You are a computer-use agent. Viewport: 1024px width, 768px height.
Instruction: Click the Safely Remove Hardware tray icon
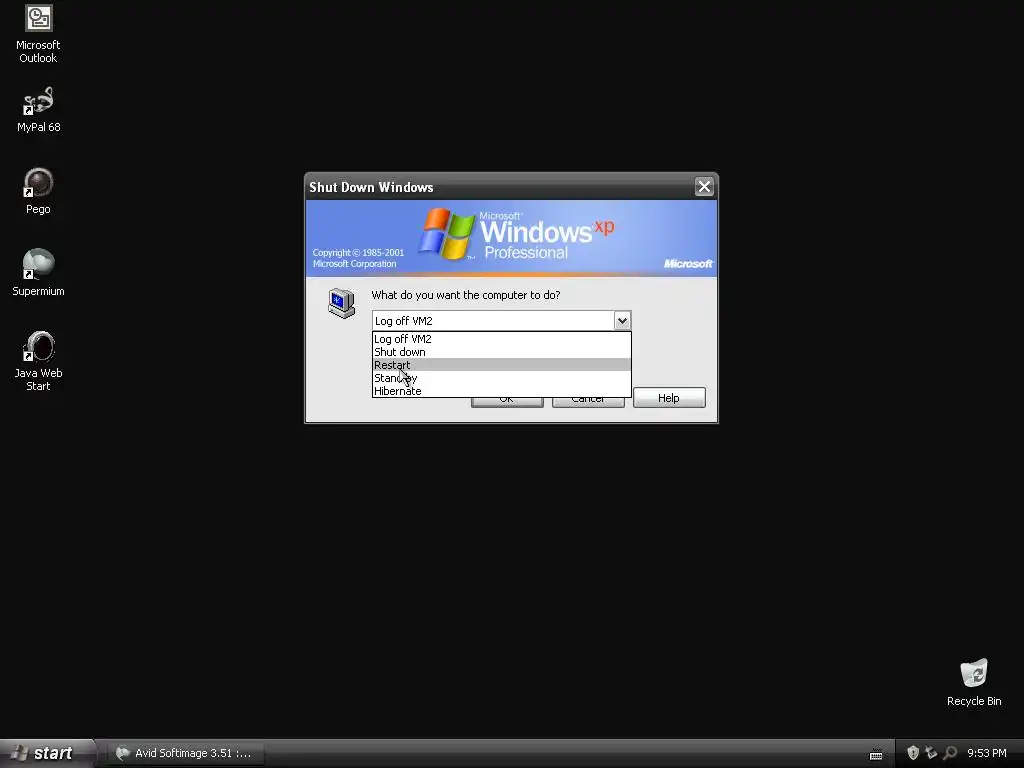click(x=931, y=753)
